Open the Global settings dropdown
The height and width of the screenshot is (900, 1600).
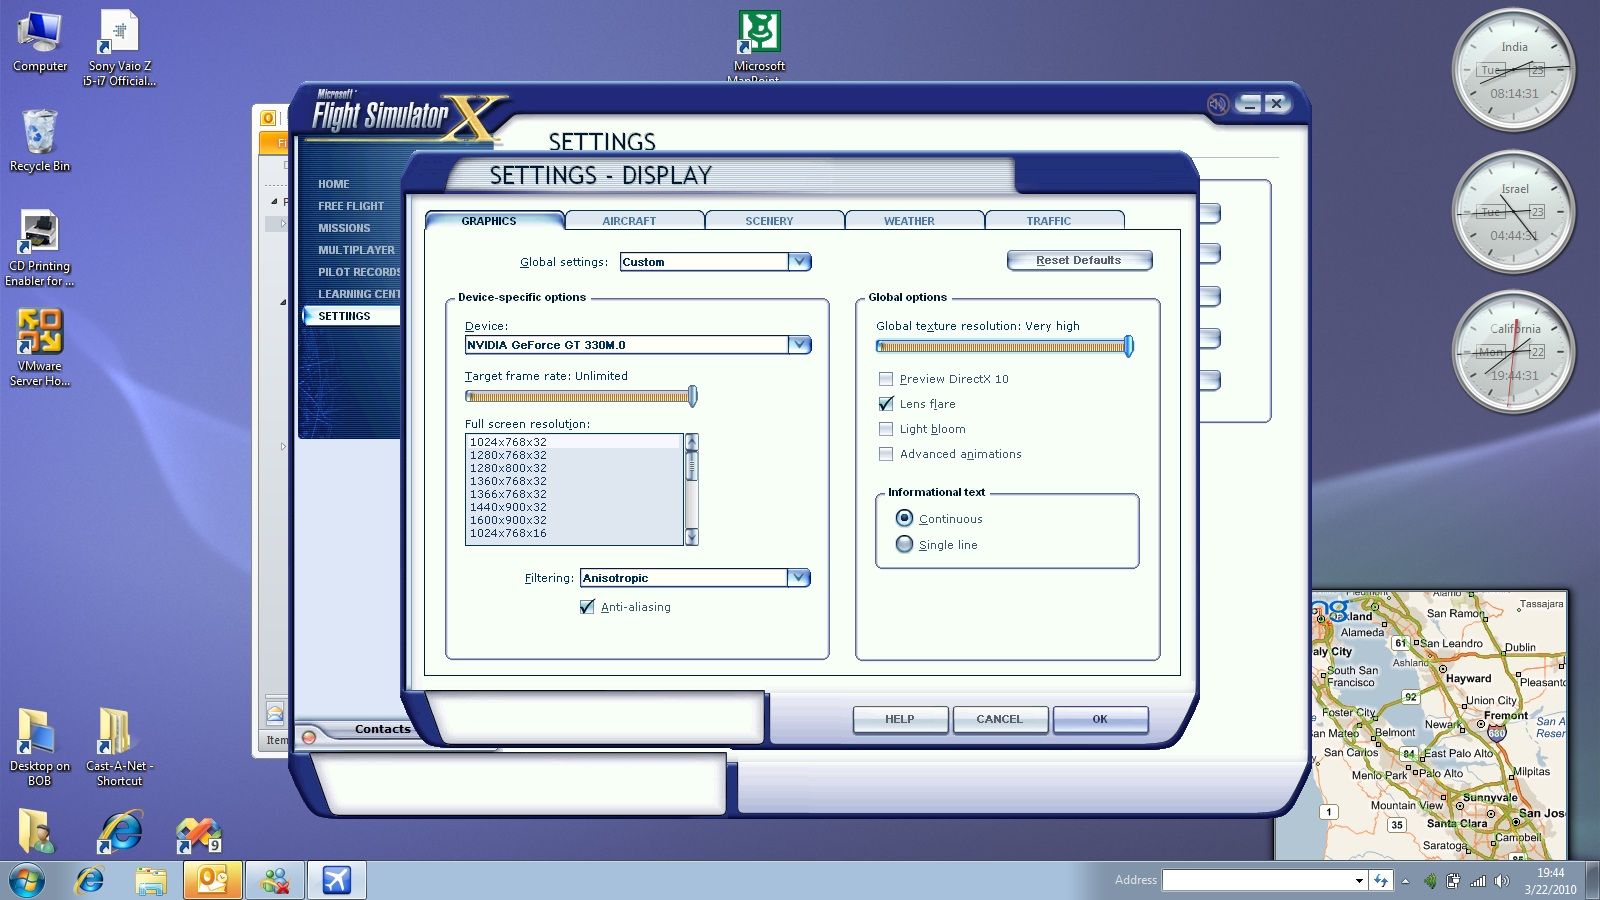pos(799,262)
